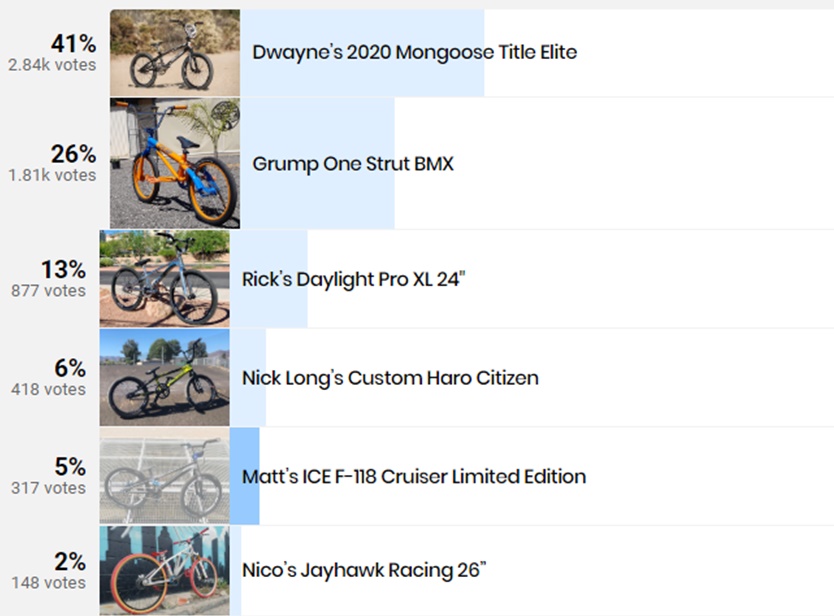Click the light blue result bar behind Grump One

coord(318,163)
